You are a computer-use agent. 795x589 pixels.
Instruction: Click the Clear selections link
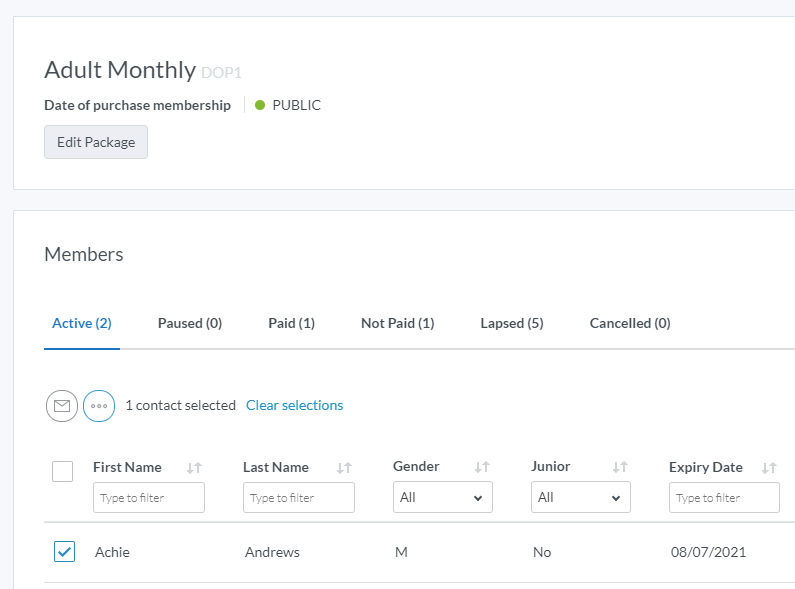tap(294, 405)
